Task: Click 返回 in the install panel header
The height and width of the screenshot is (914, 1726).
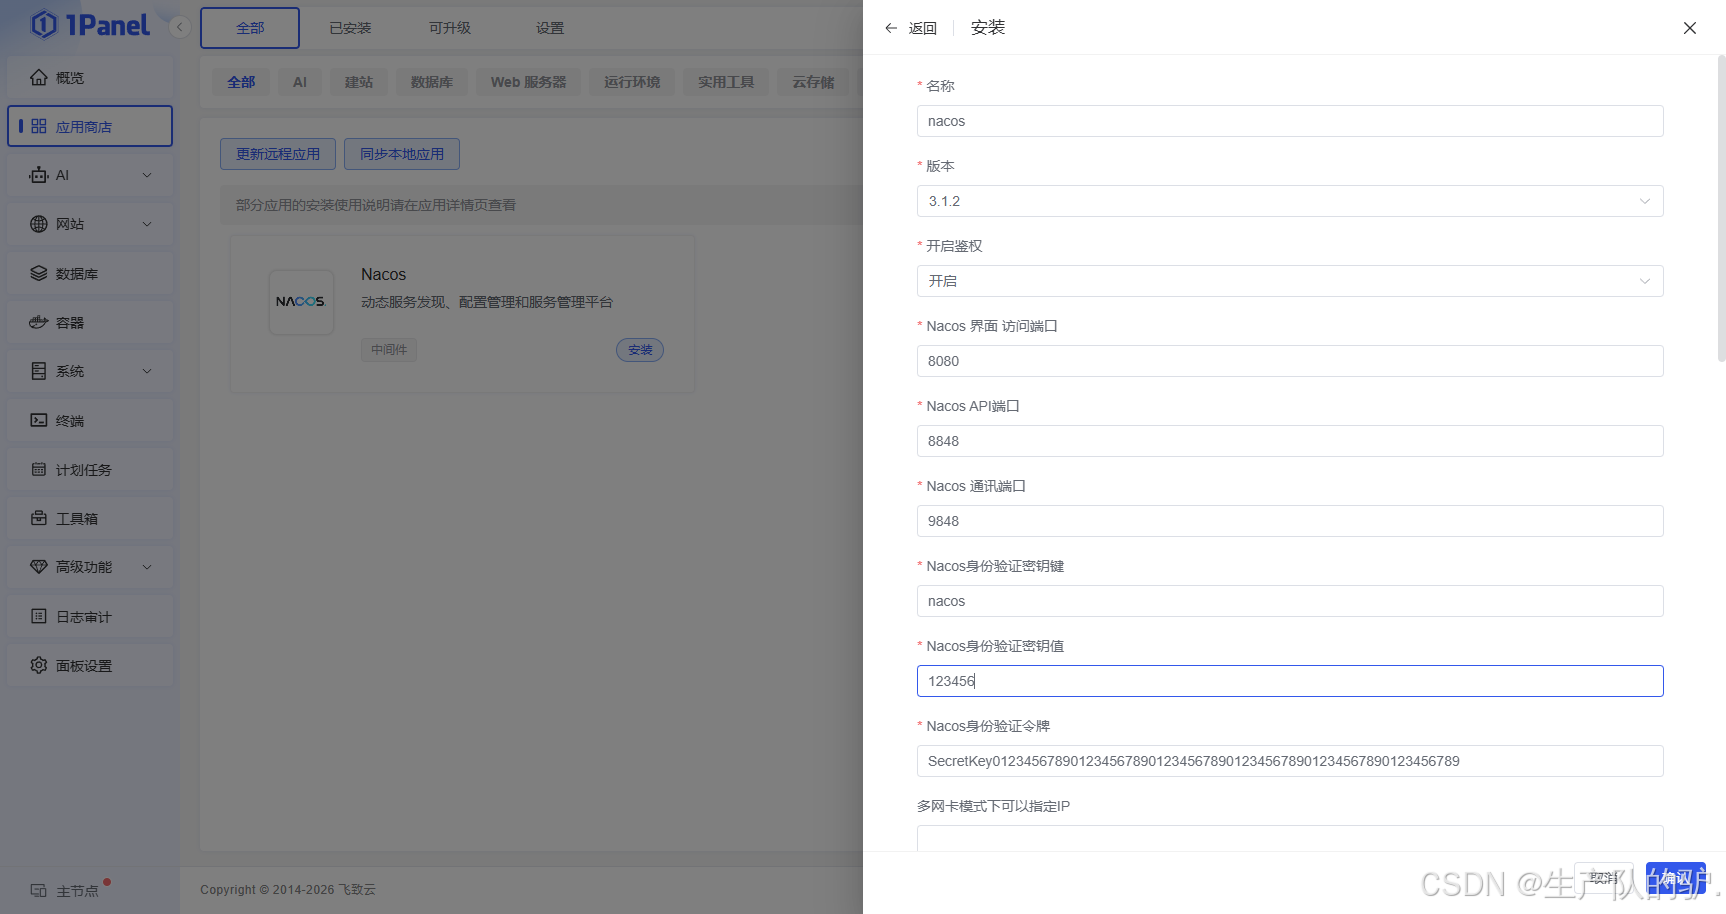Action: [923, 28]
